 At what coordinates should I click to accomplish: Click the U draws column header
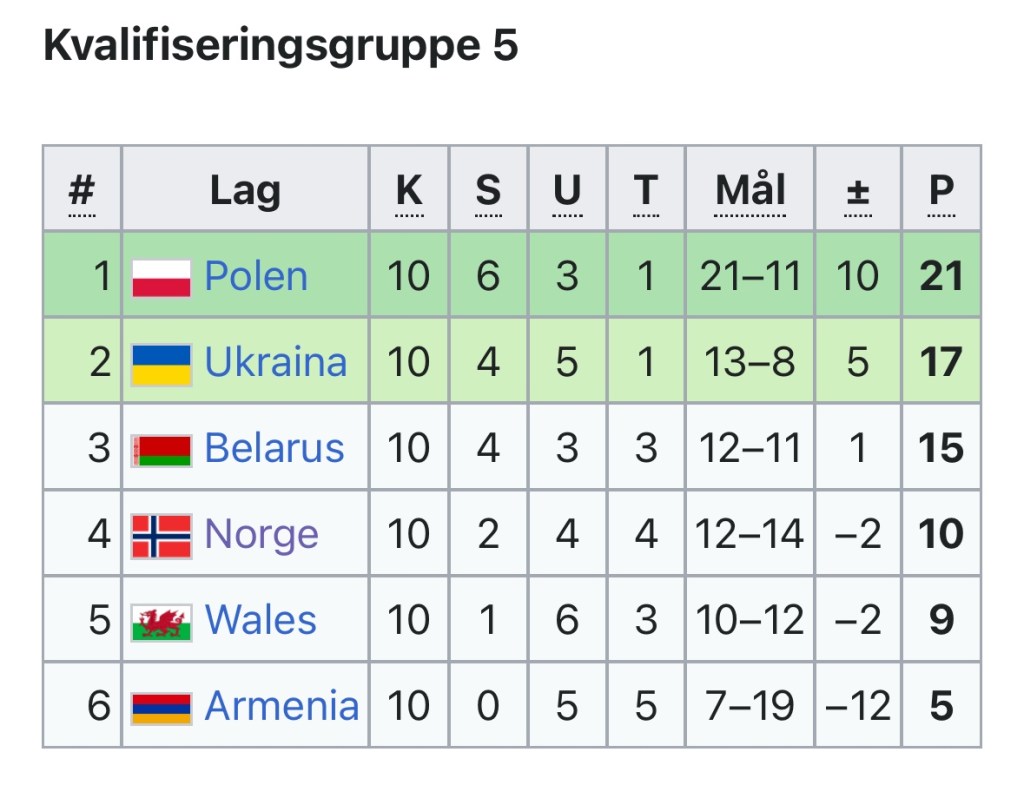567,190
